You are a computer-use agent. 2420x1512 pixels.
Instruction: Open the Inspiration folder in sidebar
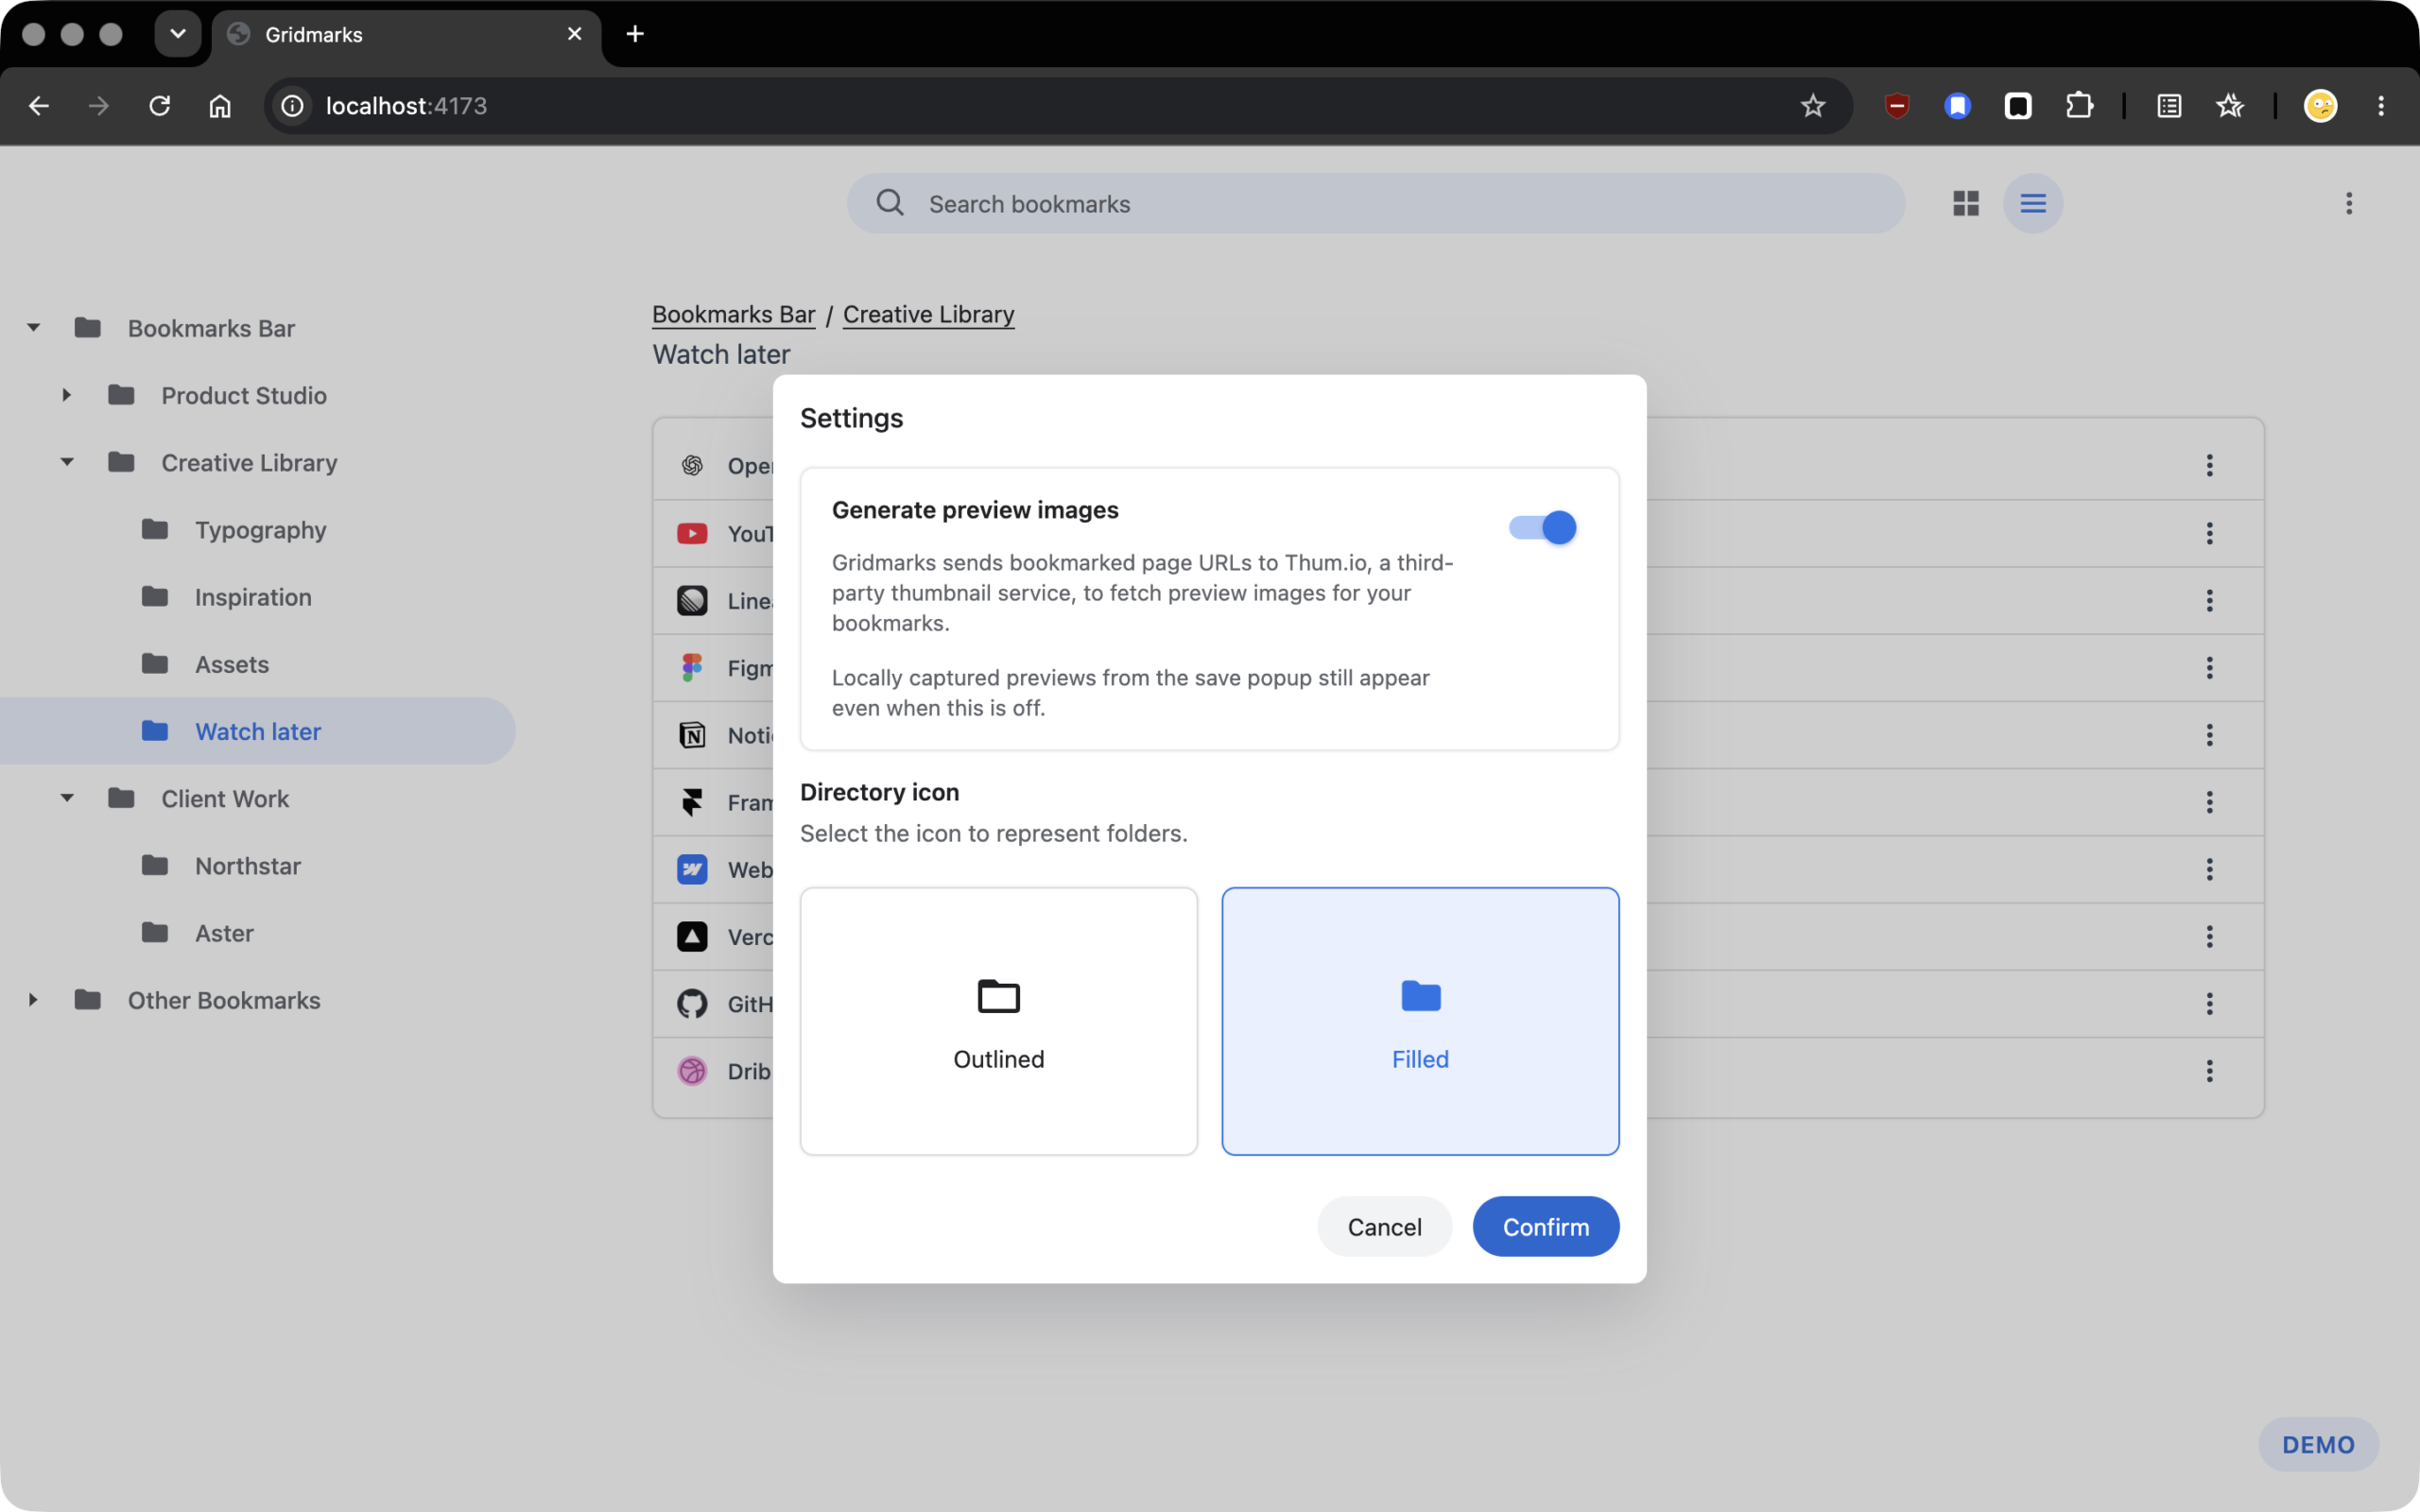coord(259,597)
